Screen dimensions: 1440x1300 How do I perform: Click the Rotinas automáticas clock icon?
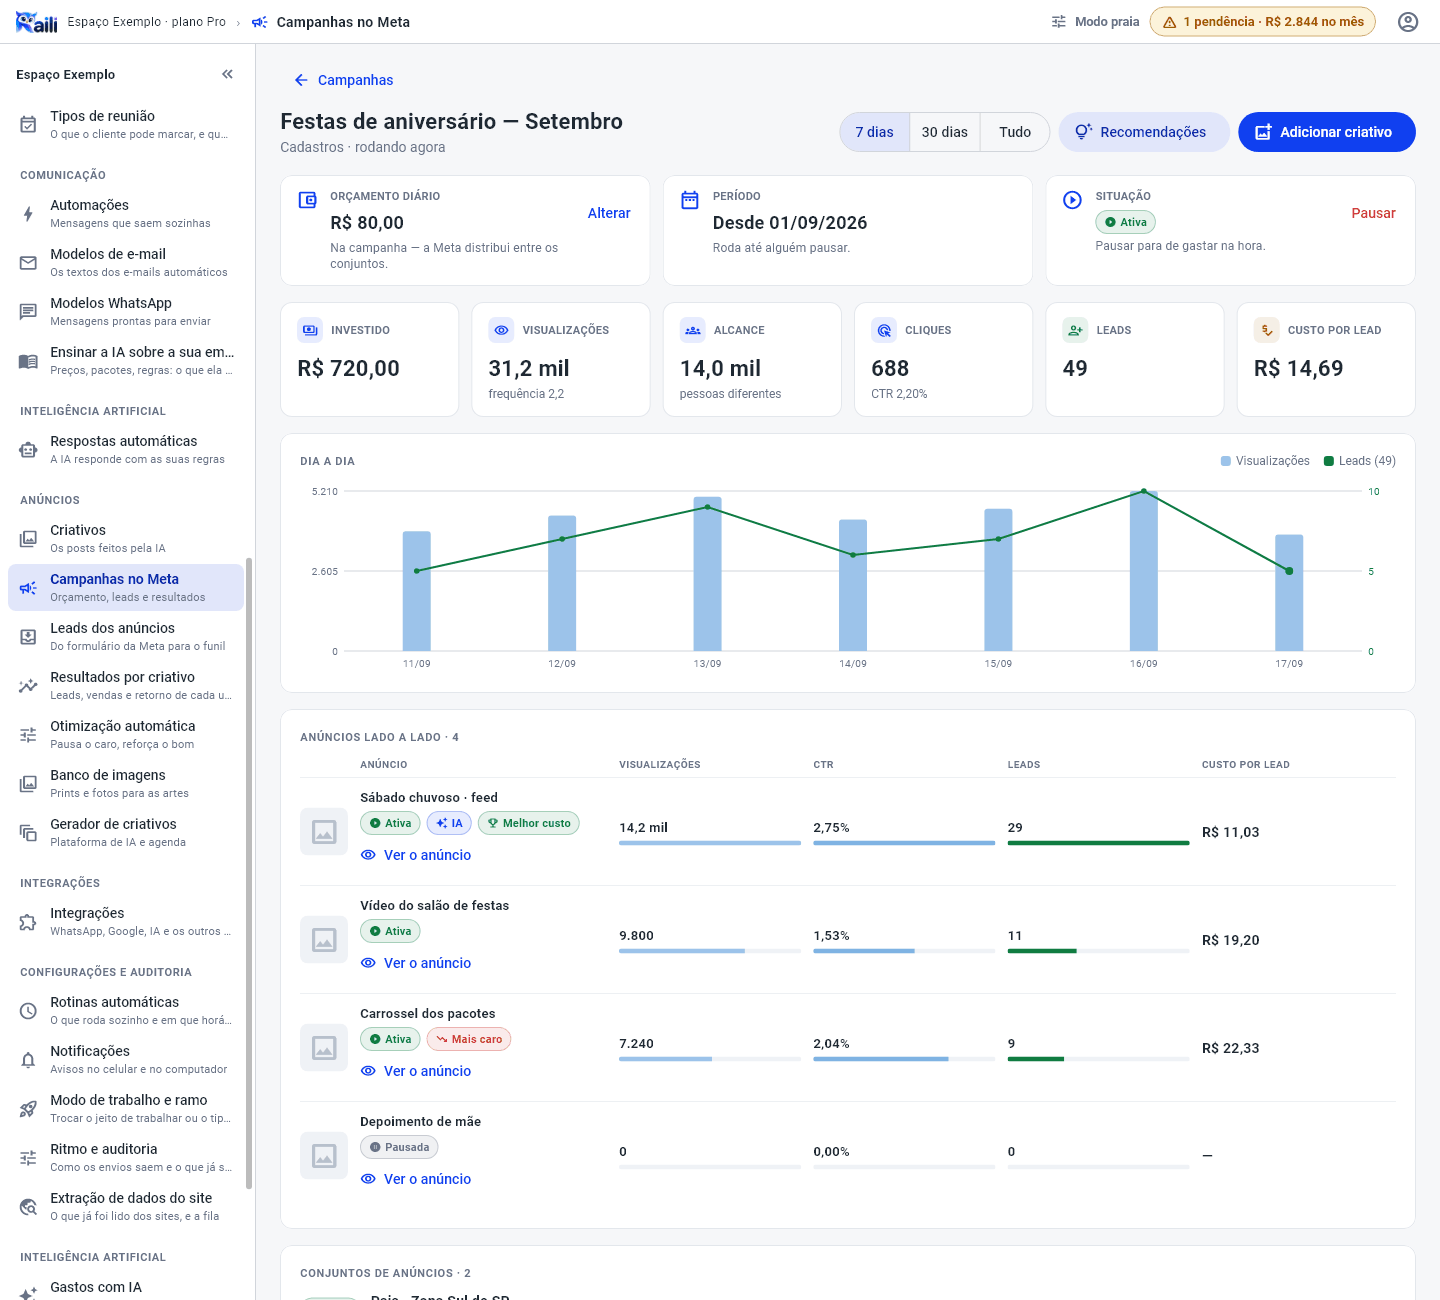[x=28, y=1010]
